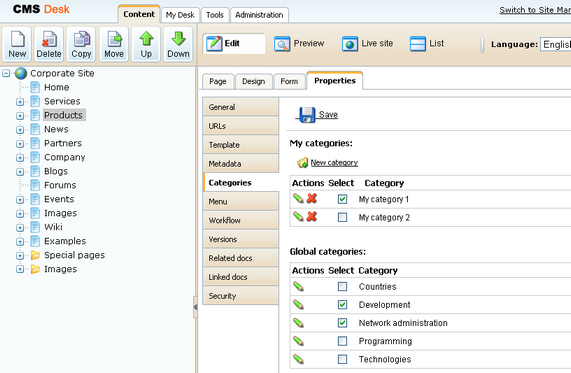Open the Metadata properties section

click(x=241, y=164)
